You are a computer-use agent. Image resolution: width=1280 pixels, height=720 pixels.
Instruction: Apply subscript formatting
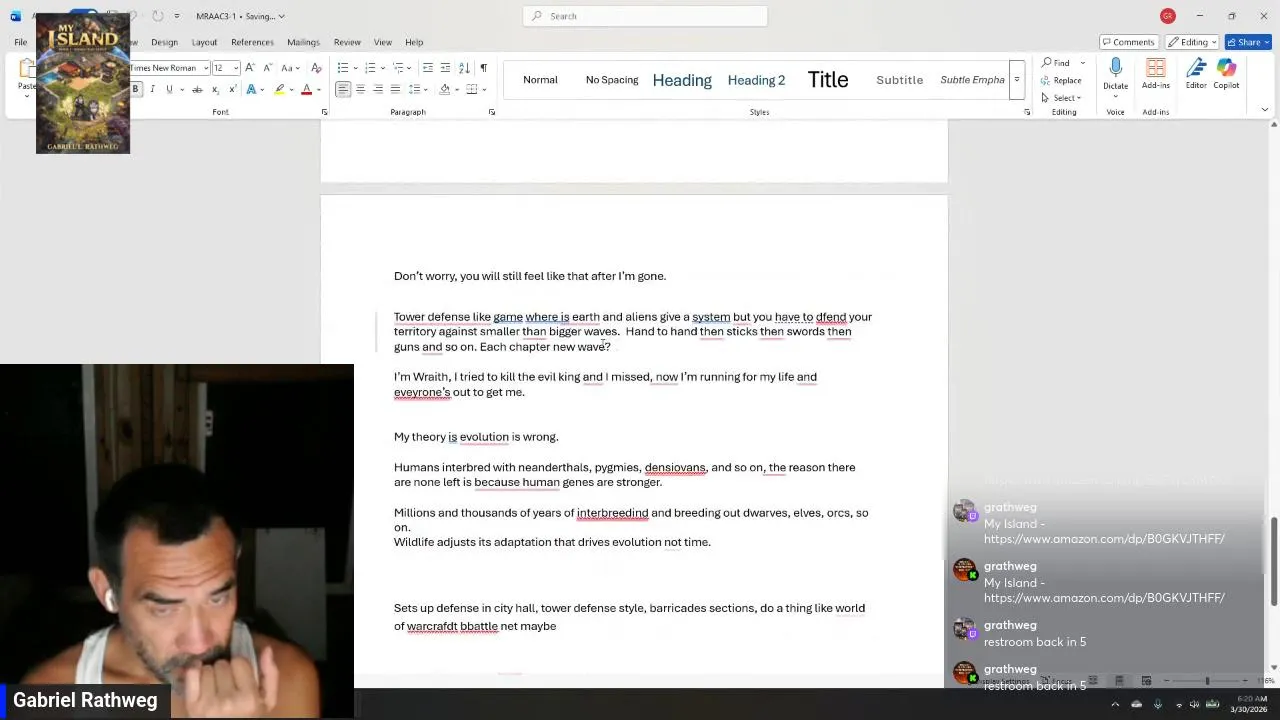pos(215,89)
